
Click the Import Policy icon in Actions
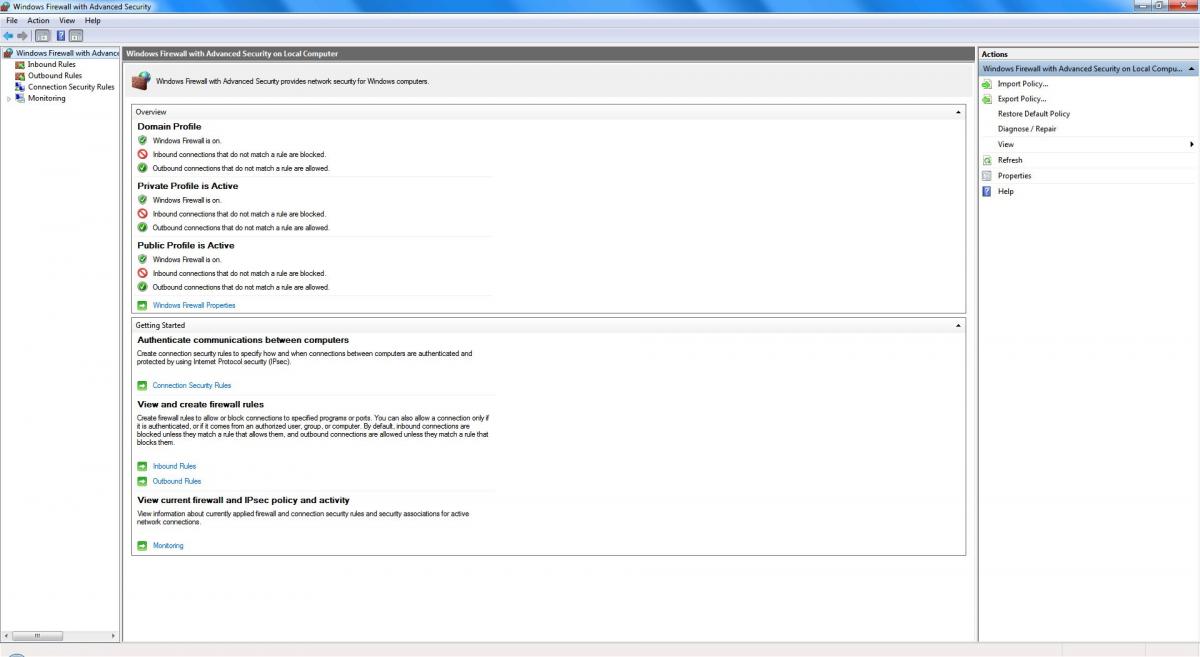point(988,84)
